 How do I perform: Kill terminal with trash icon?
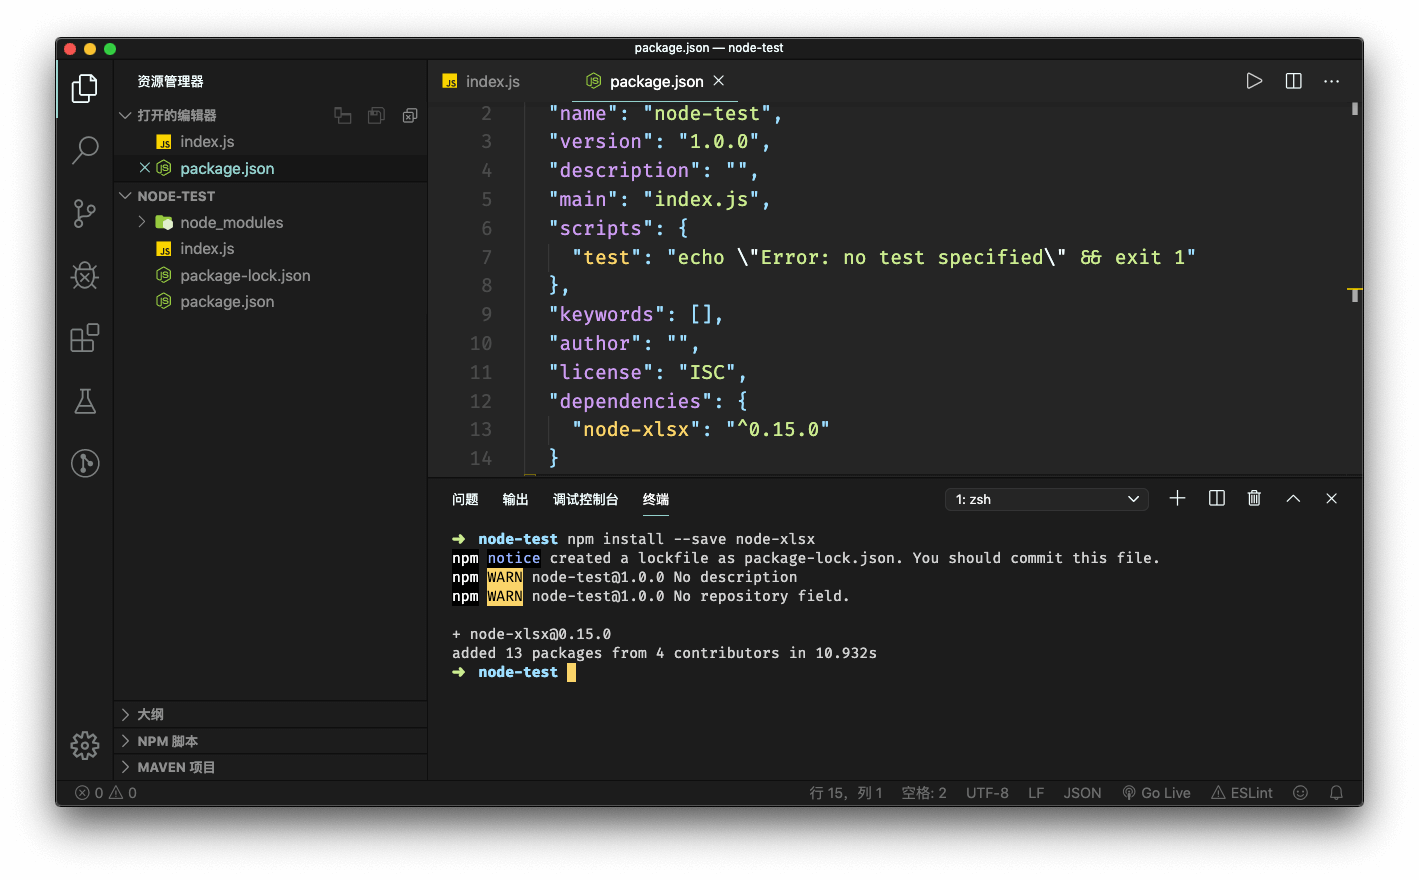1254,498
